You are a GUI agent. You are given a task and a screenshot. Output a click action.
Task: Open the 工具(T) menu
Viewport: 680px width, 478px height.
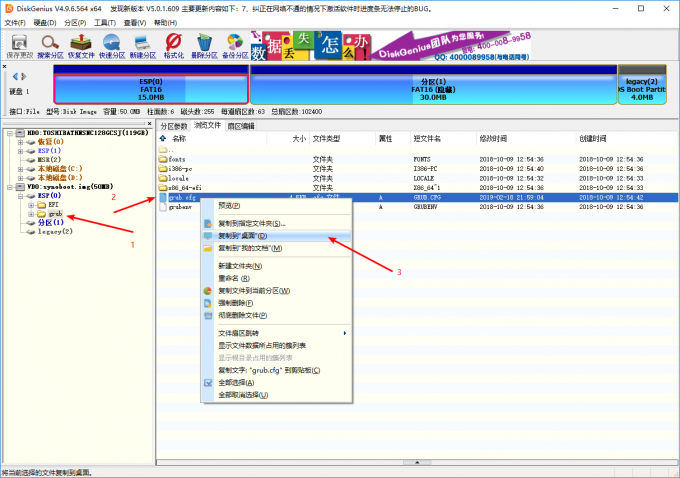tap(104, 21)
